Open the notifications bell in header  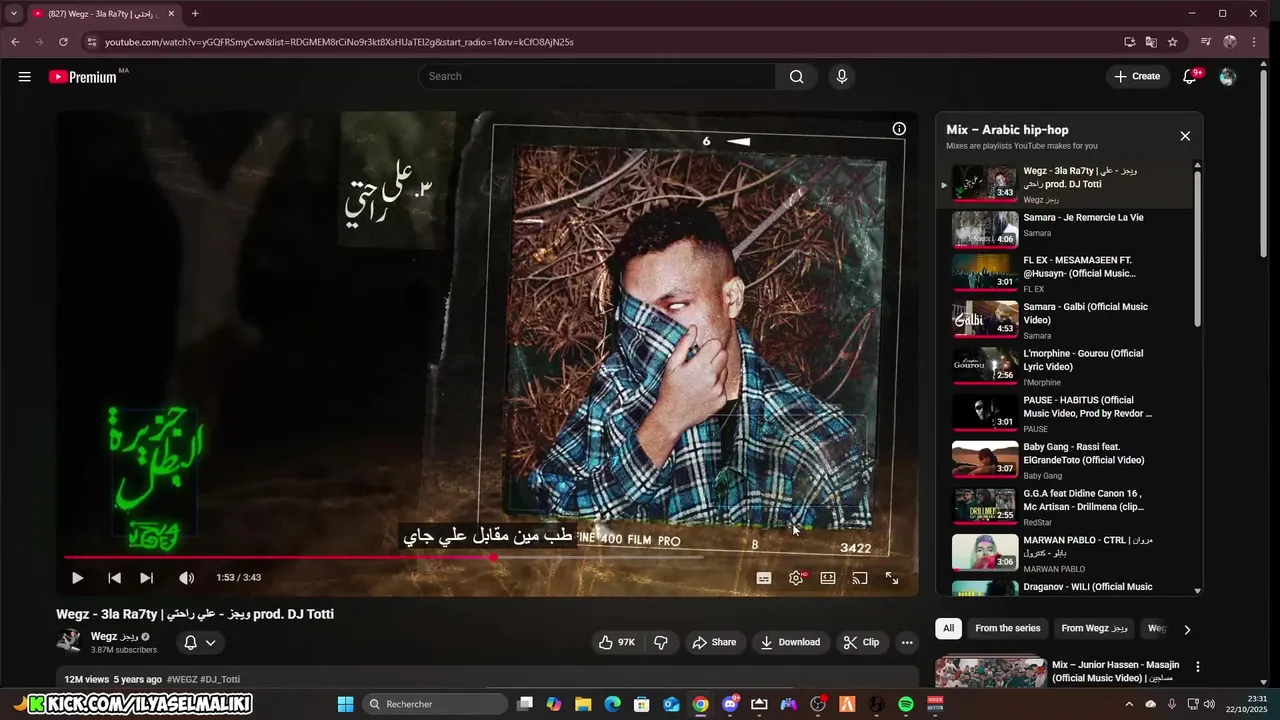point(1189,76)
